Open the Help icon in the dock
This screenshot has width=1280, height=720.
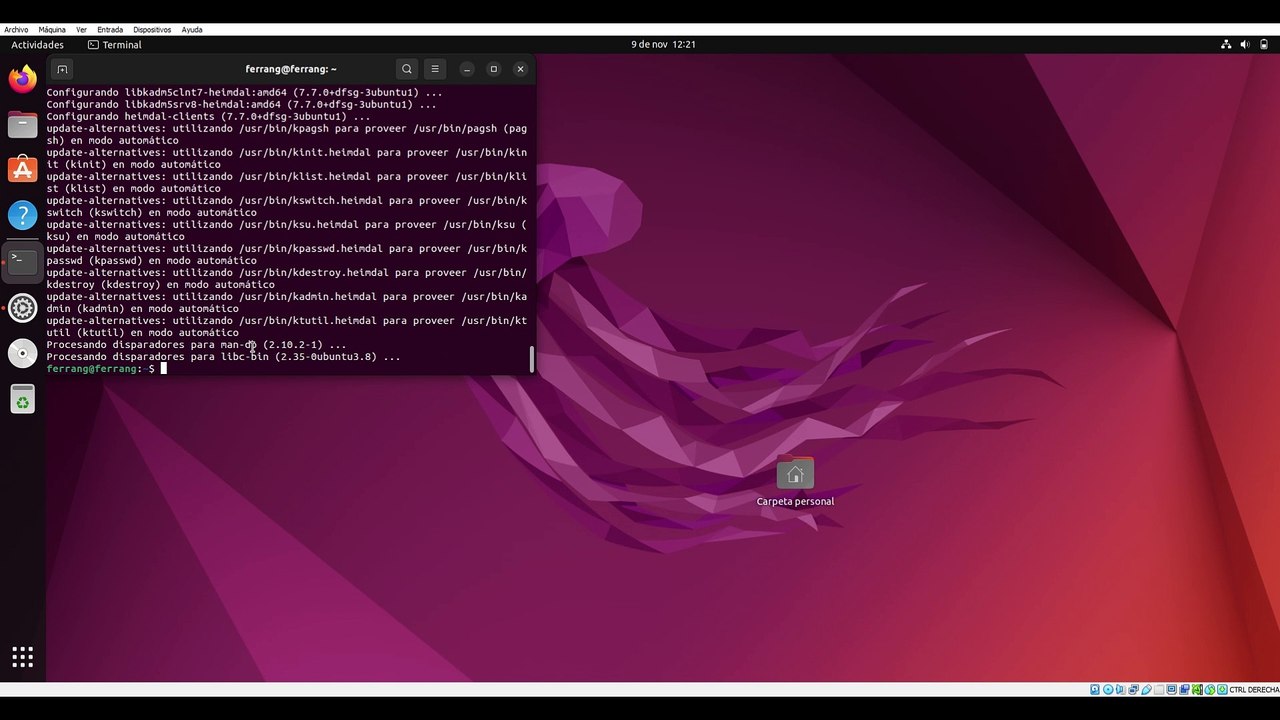click(22, 215)
